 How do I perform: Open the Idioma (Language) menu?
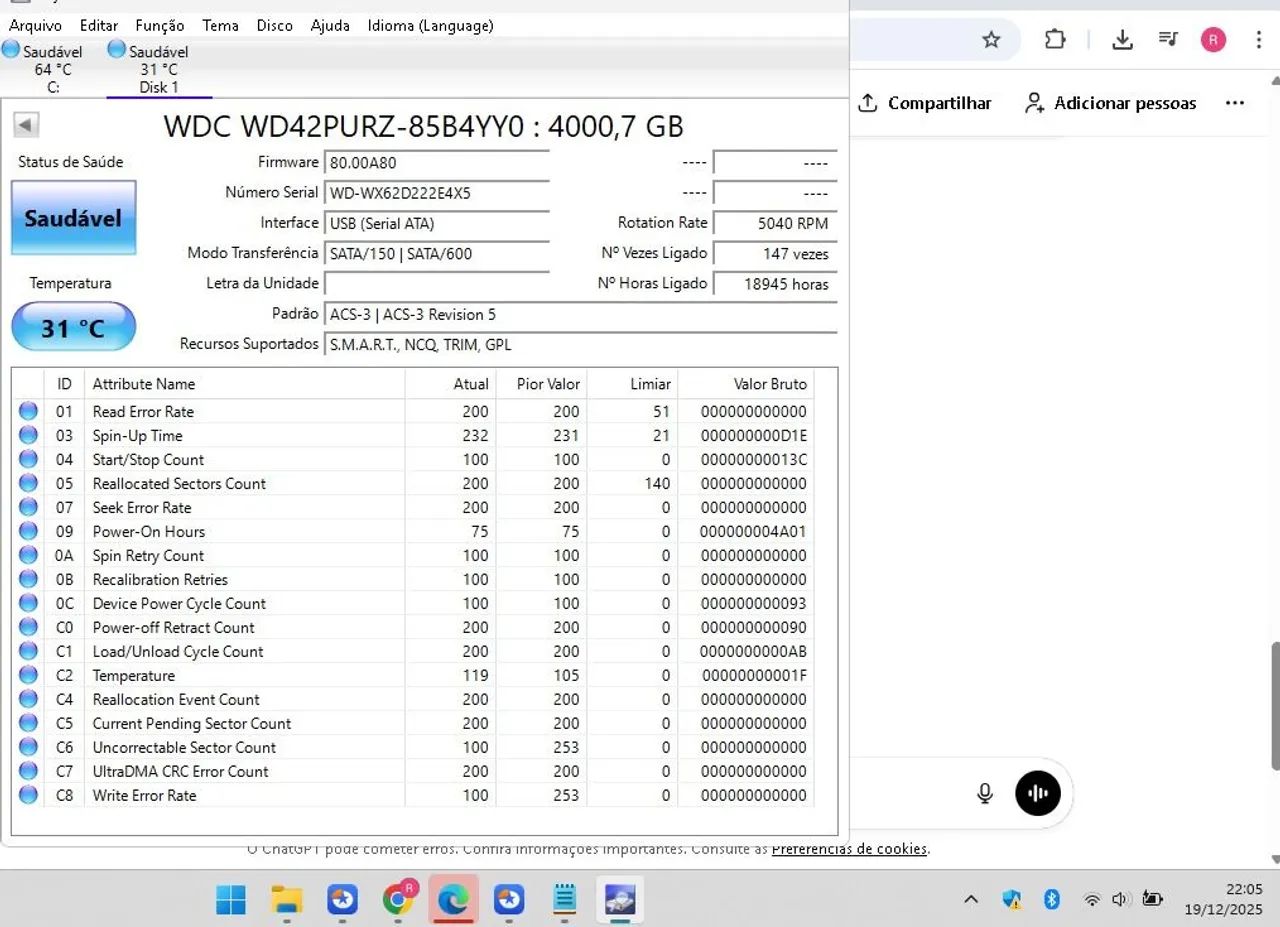pyautogui.click(x=430, y=25)
